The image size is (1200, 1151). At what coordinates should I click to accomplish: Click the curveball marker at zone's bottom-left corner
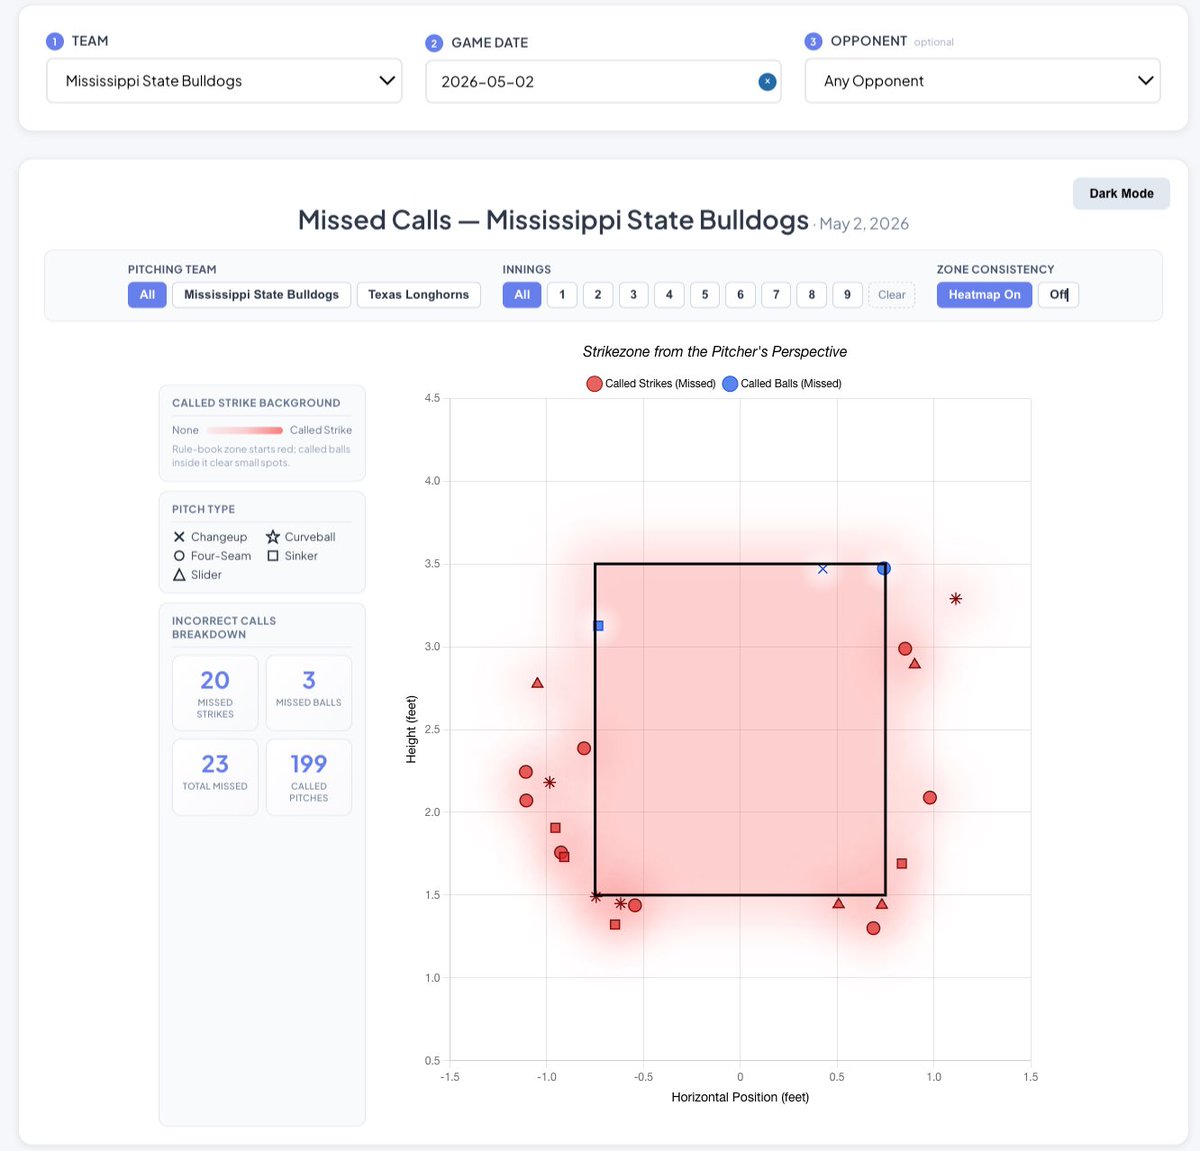pos(596,897)
